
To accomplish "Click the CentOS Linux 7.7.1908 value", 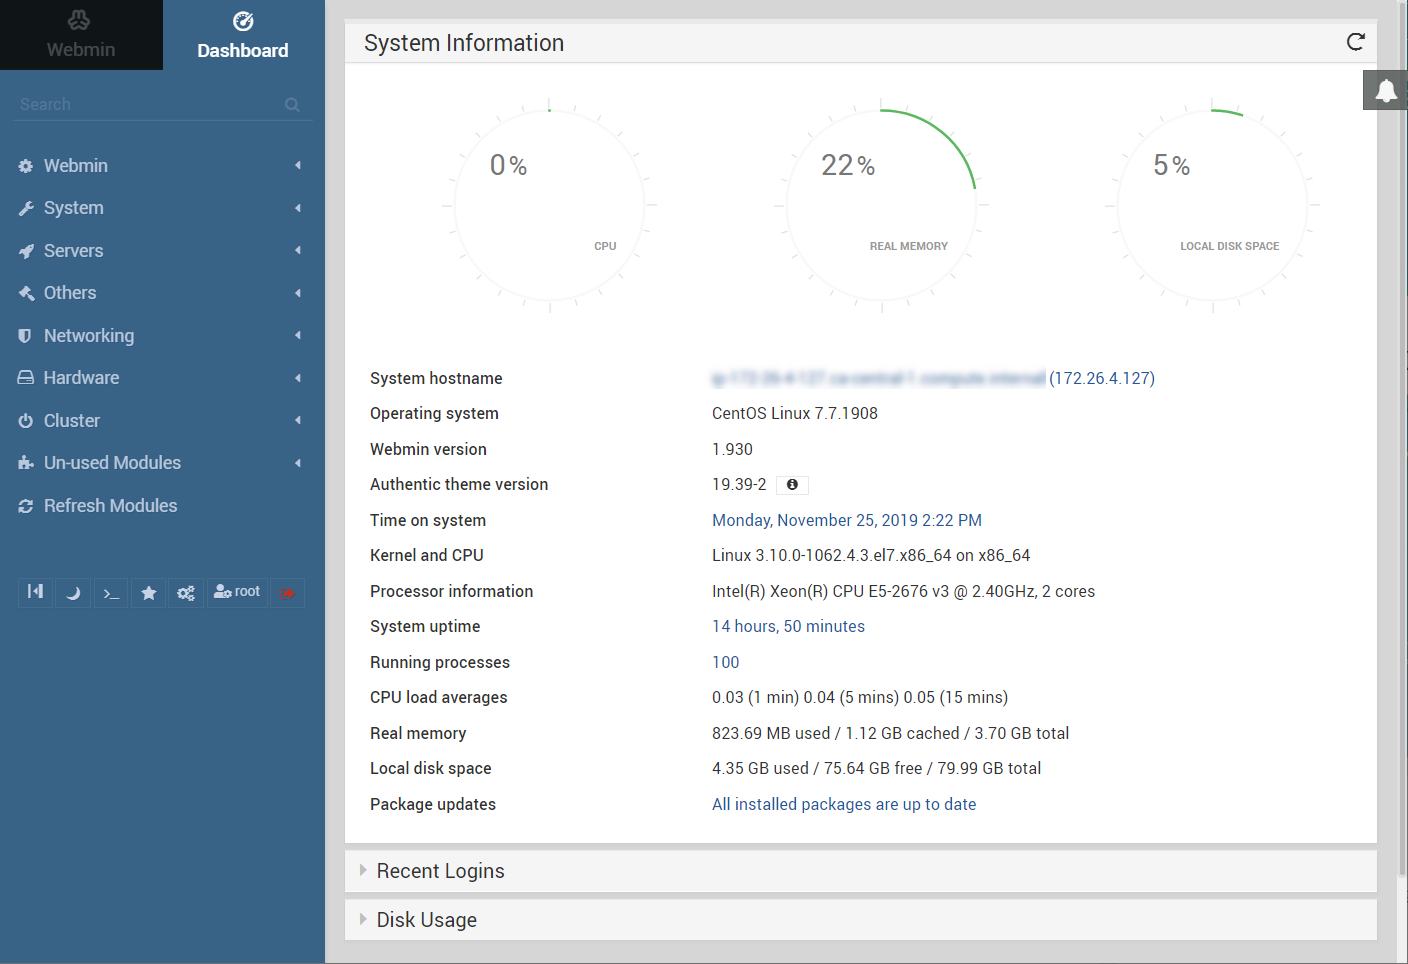I will tap(795, 414).
